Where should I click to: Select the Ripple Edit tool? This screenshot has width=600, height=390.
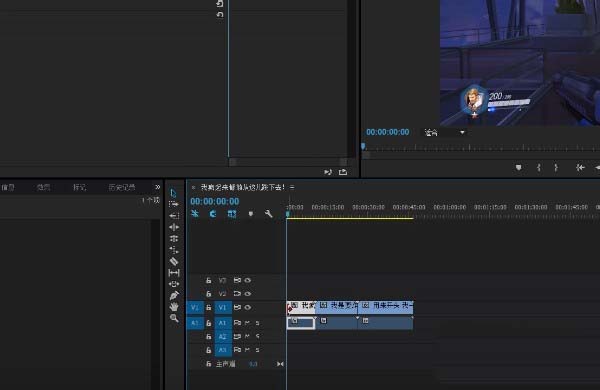tap(174, 227)
